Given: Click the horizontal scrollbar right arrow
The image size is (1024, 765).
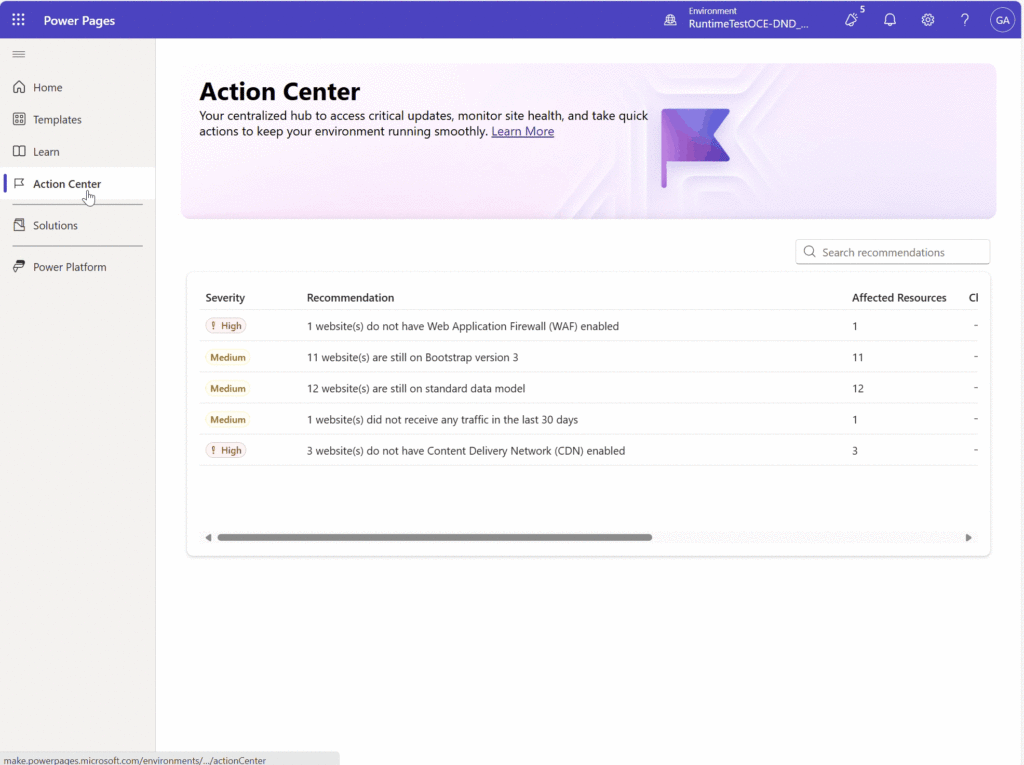Looking at the screenshot, I should (x=968, y=538).
